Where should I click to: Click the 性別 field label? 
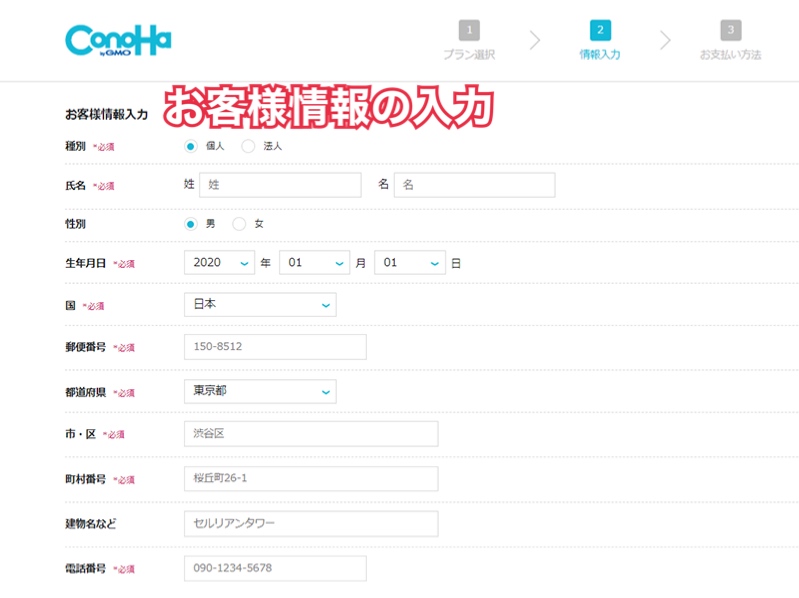75,224
